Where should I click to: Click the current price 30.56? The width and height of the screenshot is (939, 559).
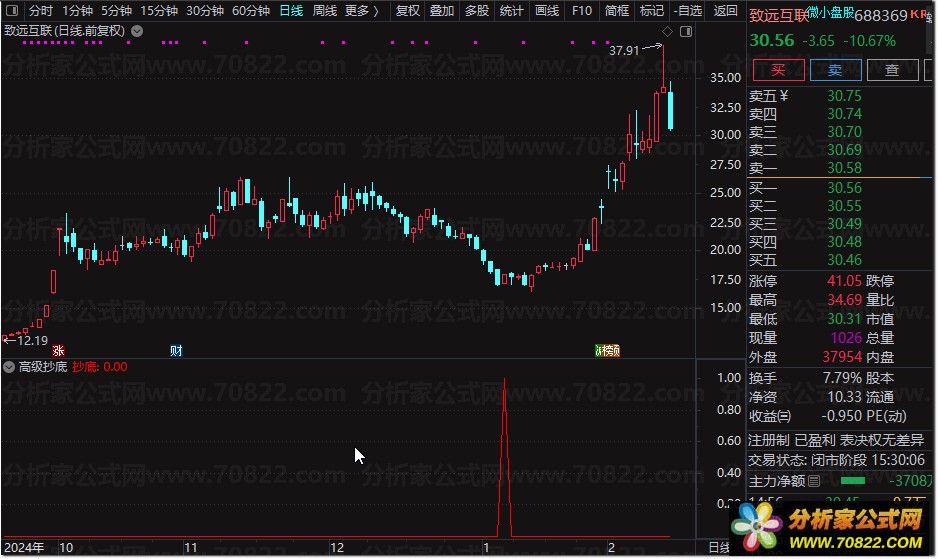pyautogui.click(x=772, y=41)
